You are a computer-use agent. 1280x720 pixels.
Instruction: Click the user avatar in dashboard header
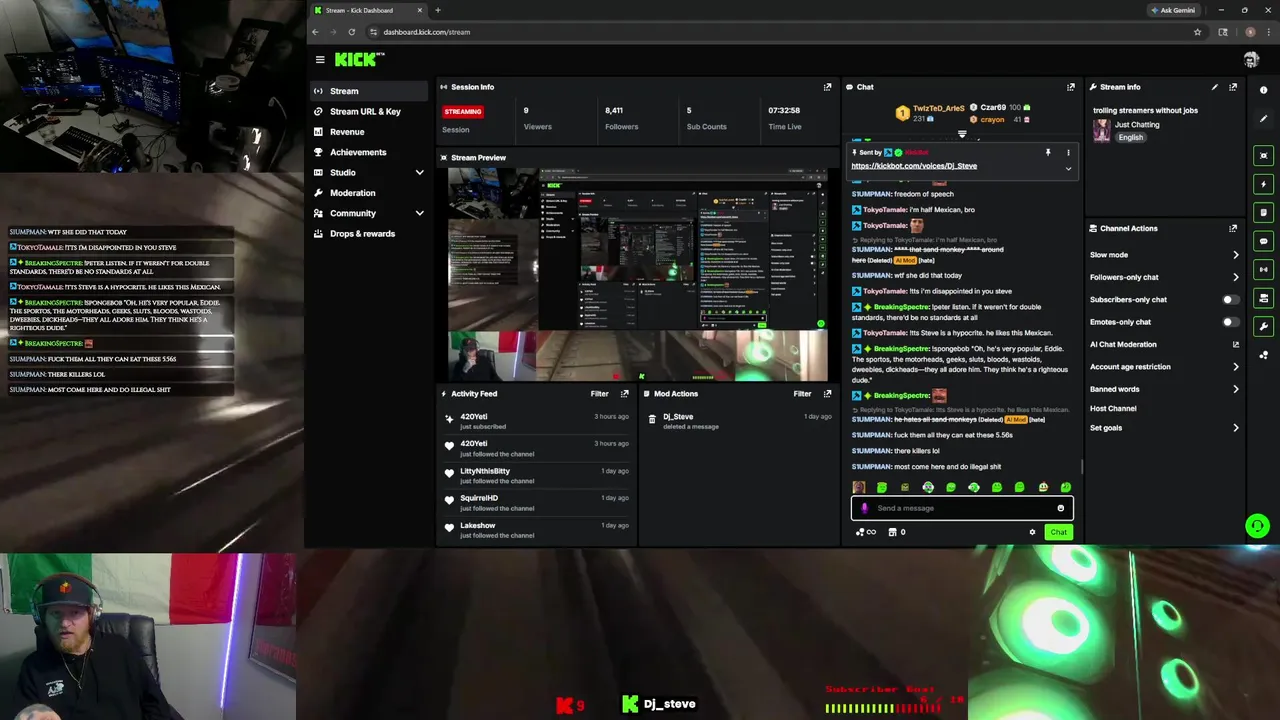click(1251, 60)
